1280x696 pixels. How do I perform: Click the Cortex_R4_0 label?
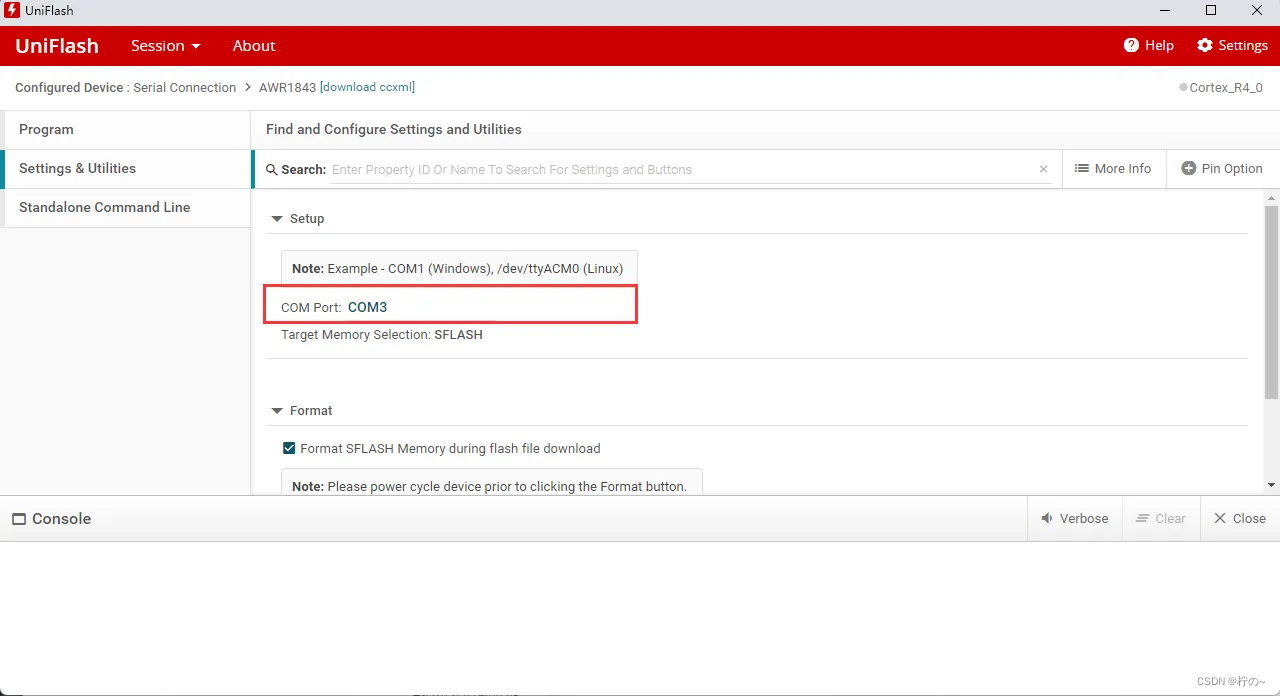1226,88
